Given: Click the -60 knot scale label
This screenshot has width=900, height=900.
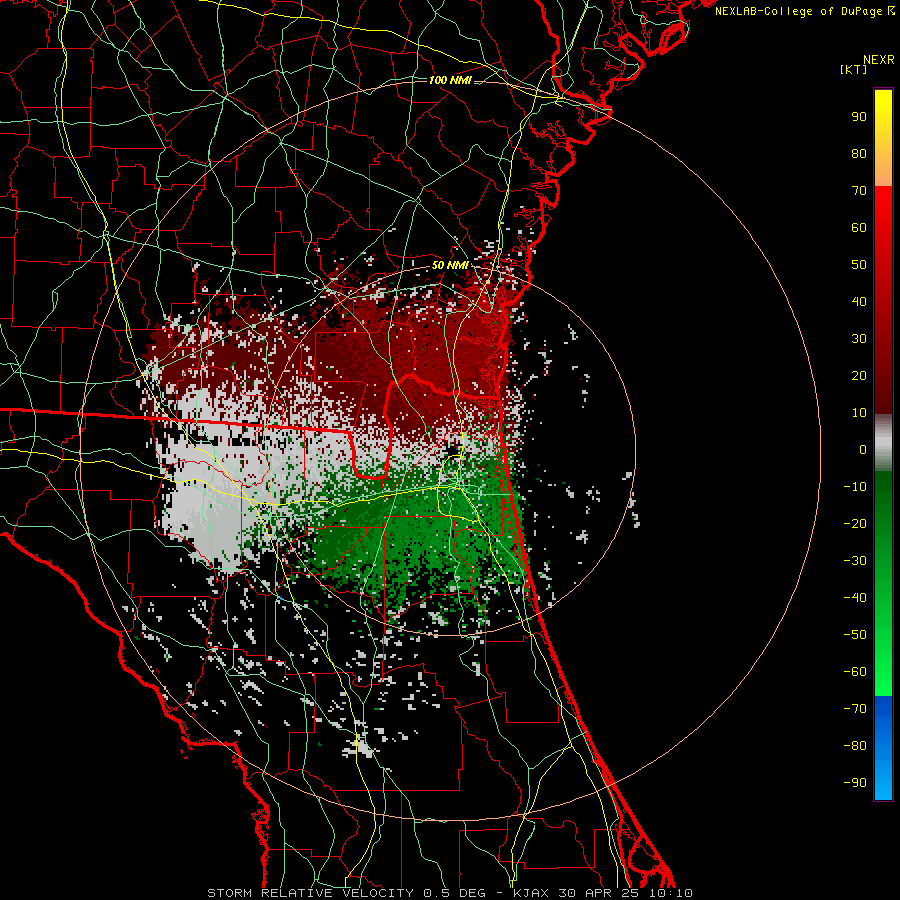Looking at the screenshot, I should point(855,672).
